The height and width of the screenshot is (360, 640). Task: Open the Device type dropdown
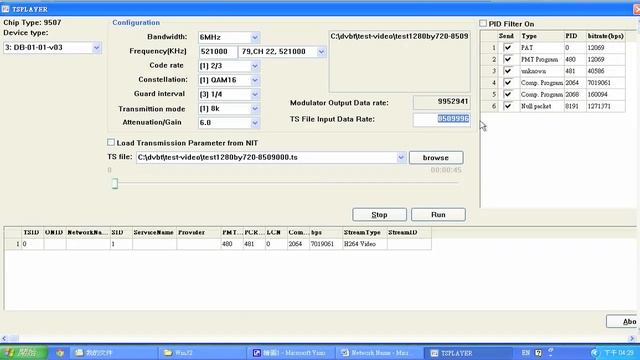pos(96,48)
